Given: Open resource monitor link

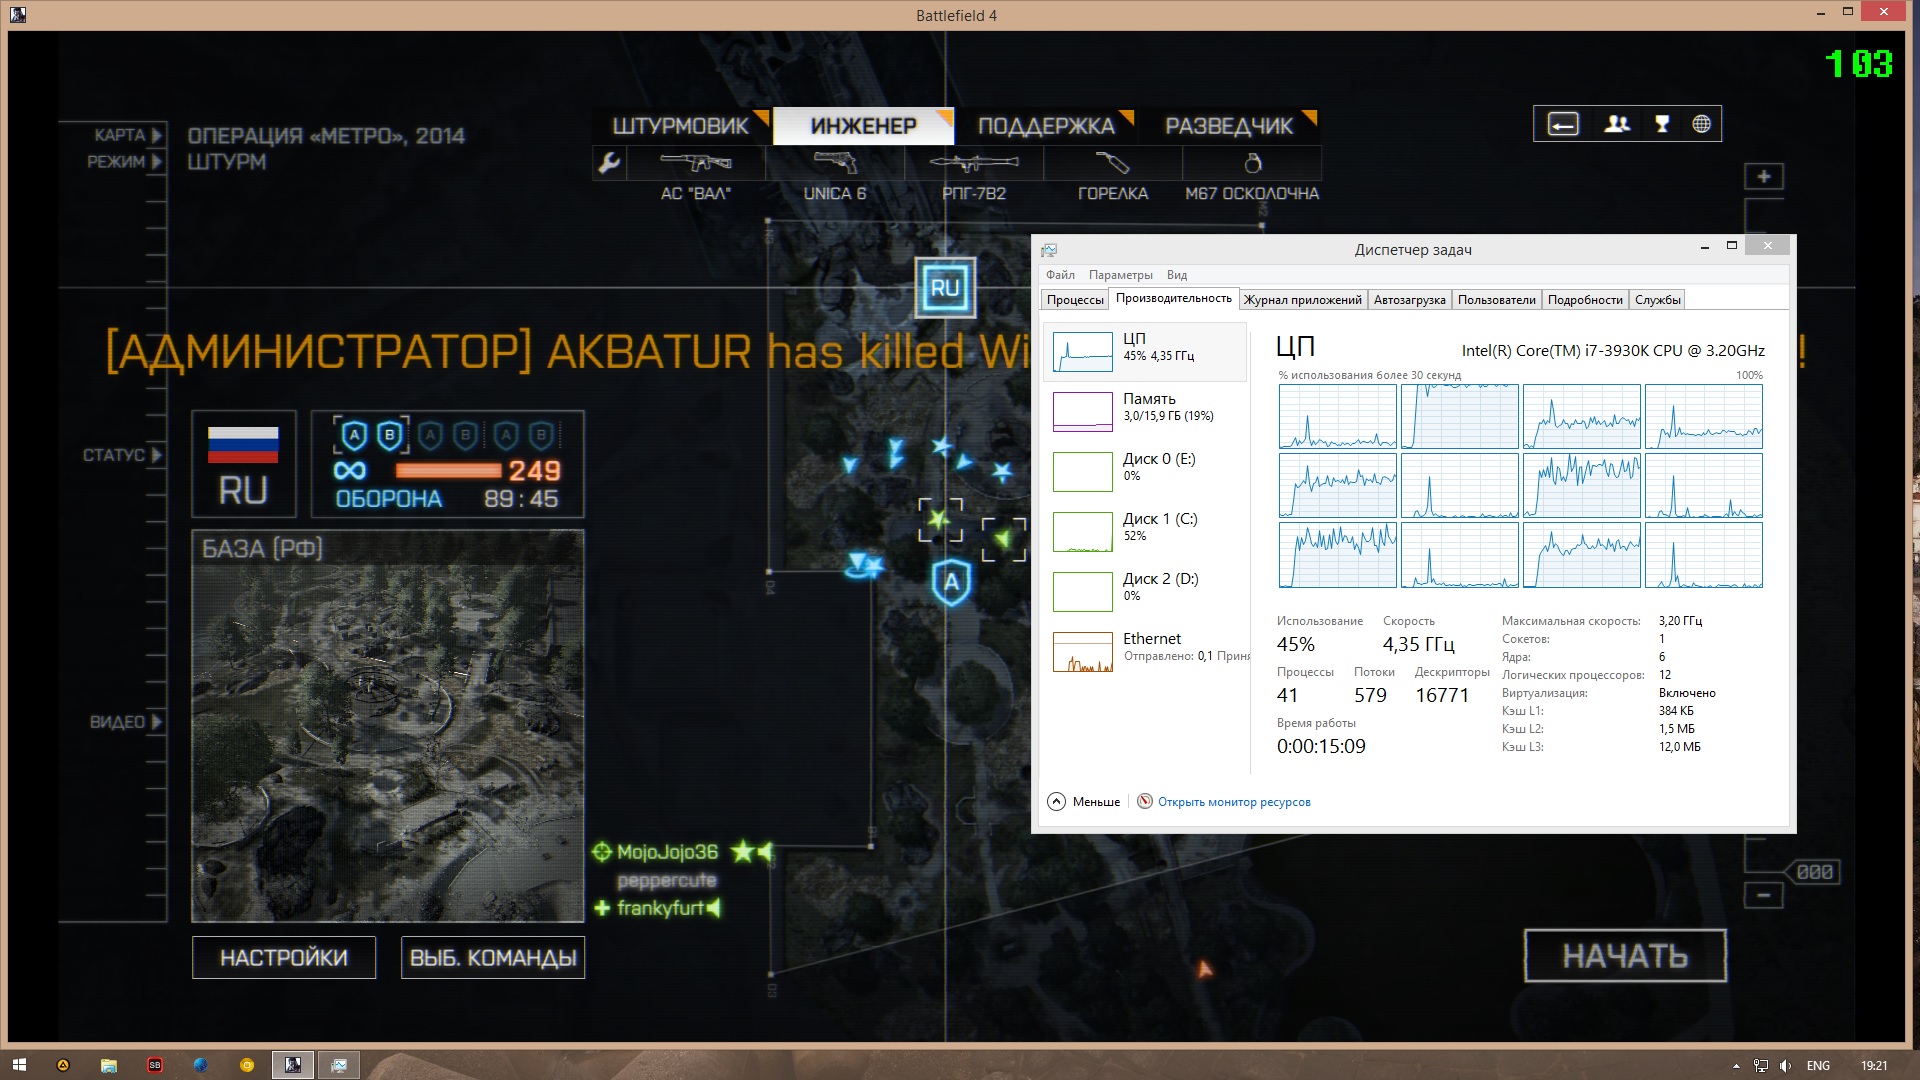Looking at the screenshot, I should [1233, 802].
